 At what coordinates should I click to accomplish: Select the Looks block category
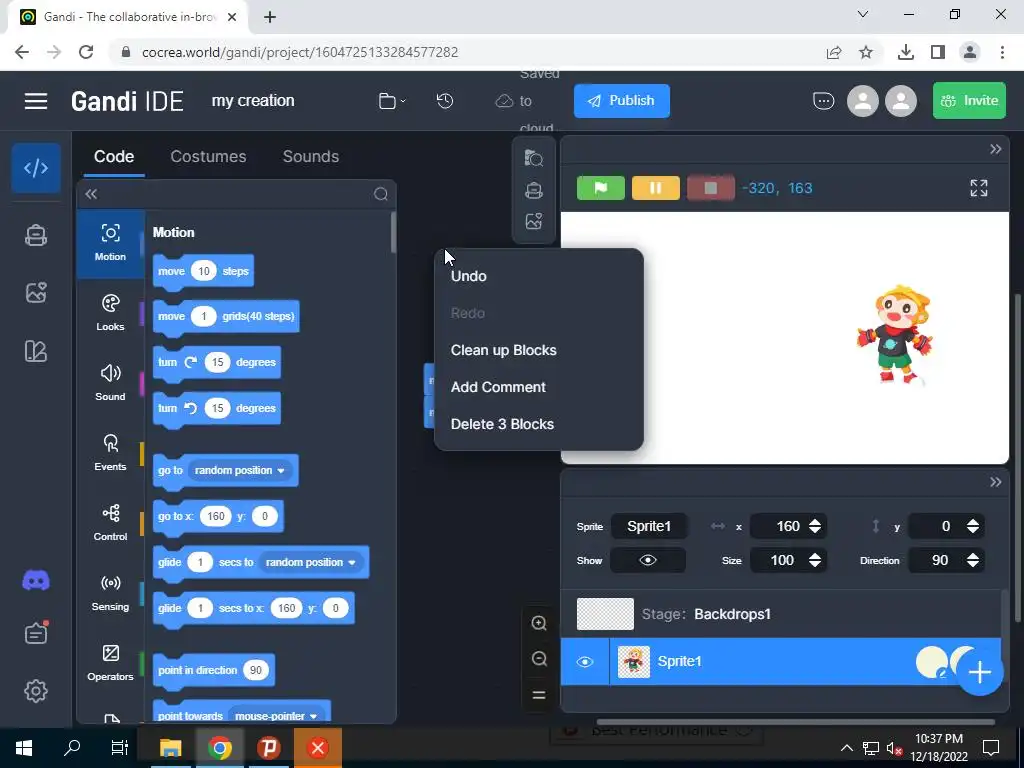coord(110,313)
